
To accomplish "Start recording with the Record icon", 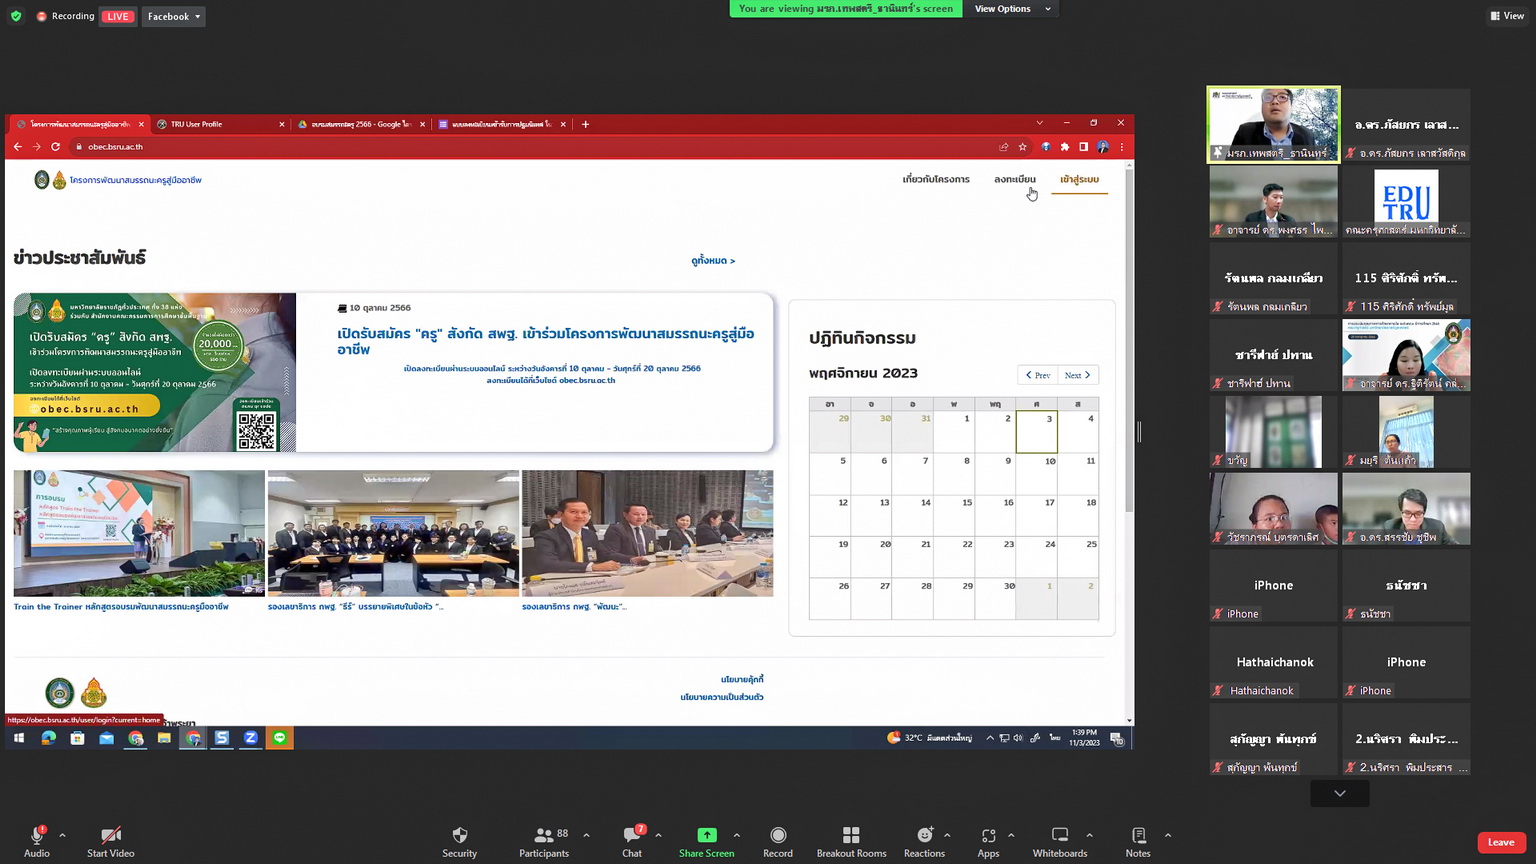I will click(778, 835).
